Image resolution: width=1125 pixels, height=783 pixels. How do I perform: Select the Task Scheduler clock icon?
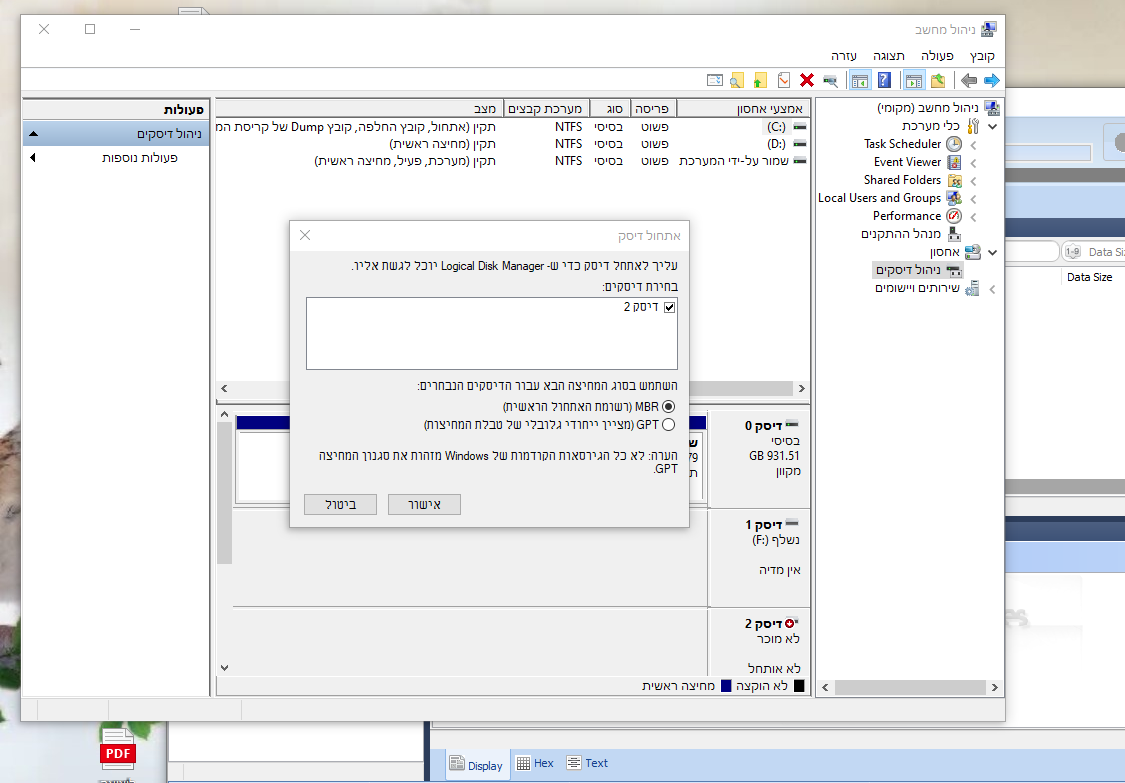[954, 144]
